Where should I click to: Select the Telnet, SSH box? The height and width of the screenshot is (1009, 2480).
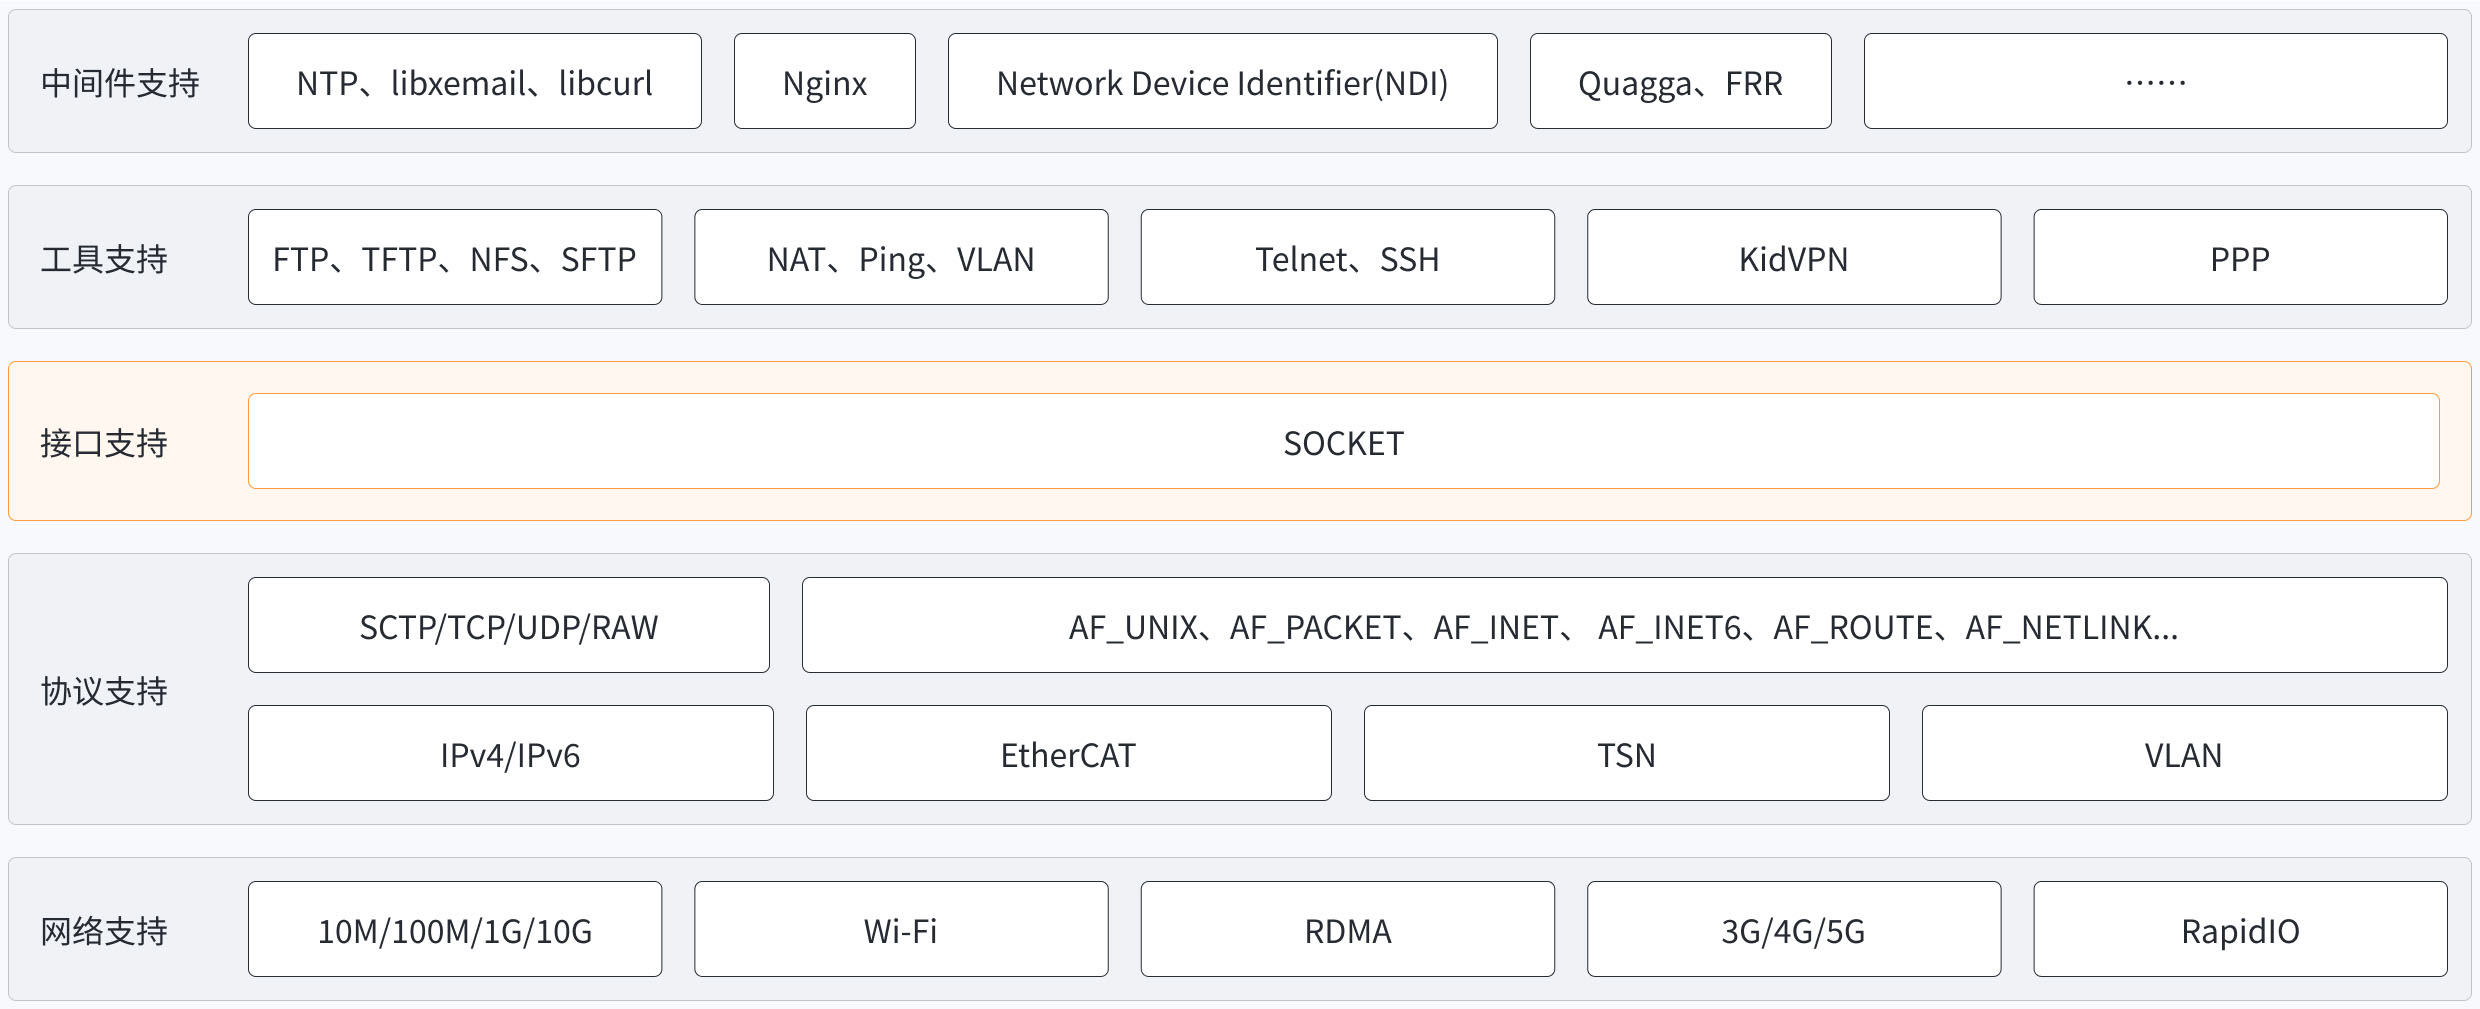tap(1347, 258)
